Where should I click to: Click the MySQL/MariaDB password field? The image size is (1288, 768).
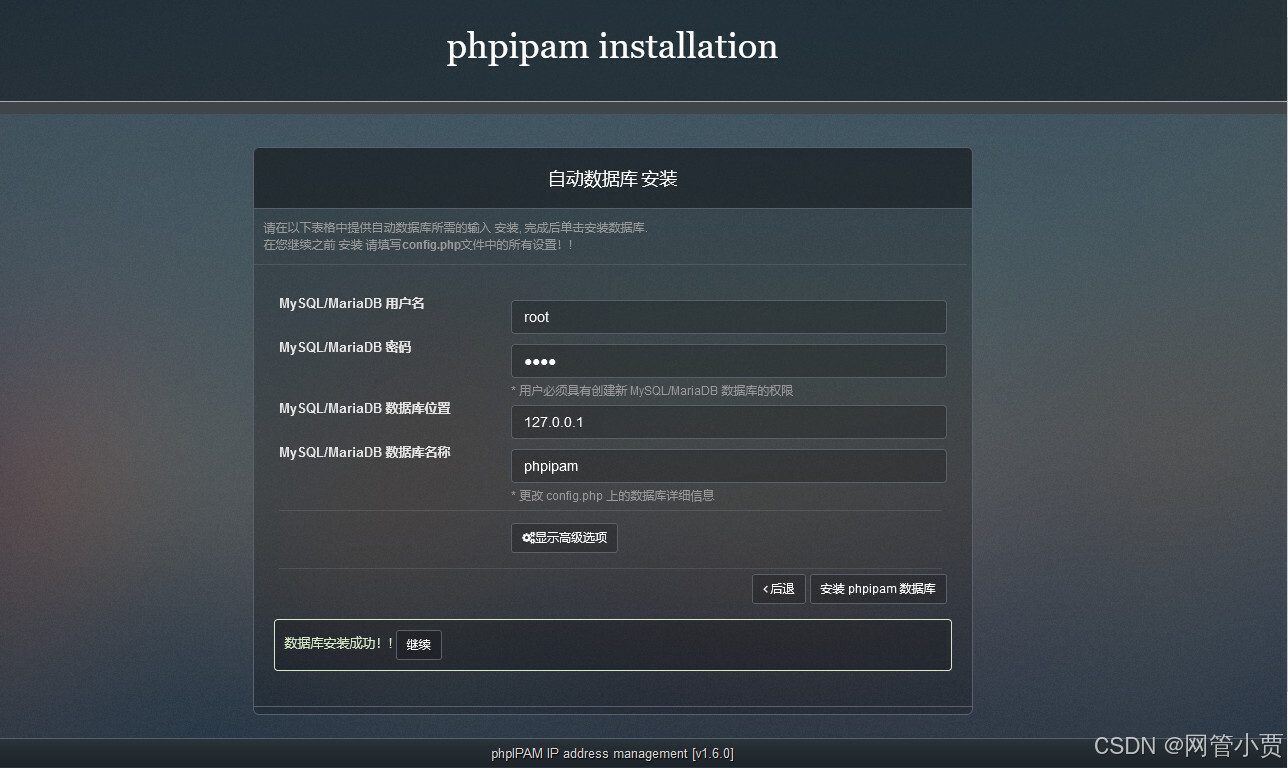[728, 361]
